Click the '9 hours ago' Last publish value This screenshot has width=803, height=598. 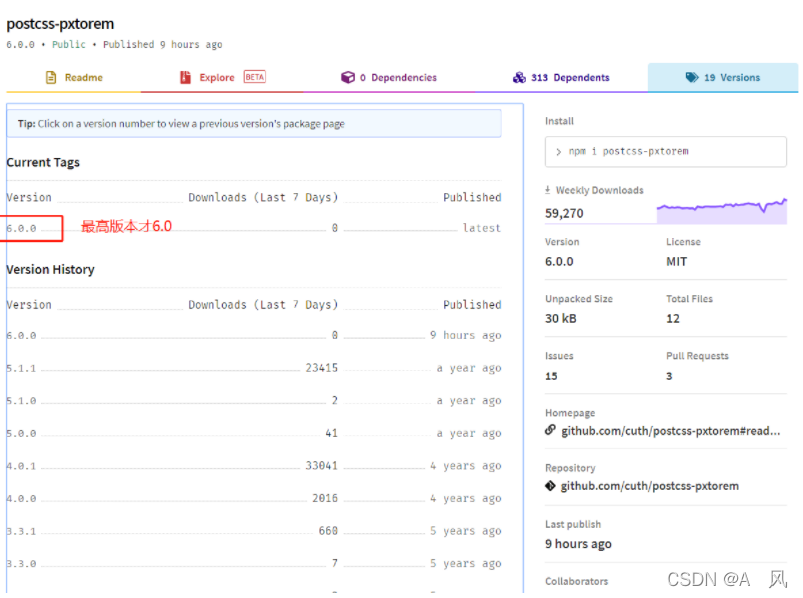tap(578, 544)
